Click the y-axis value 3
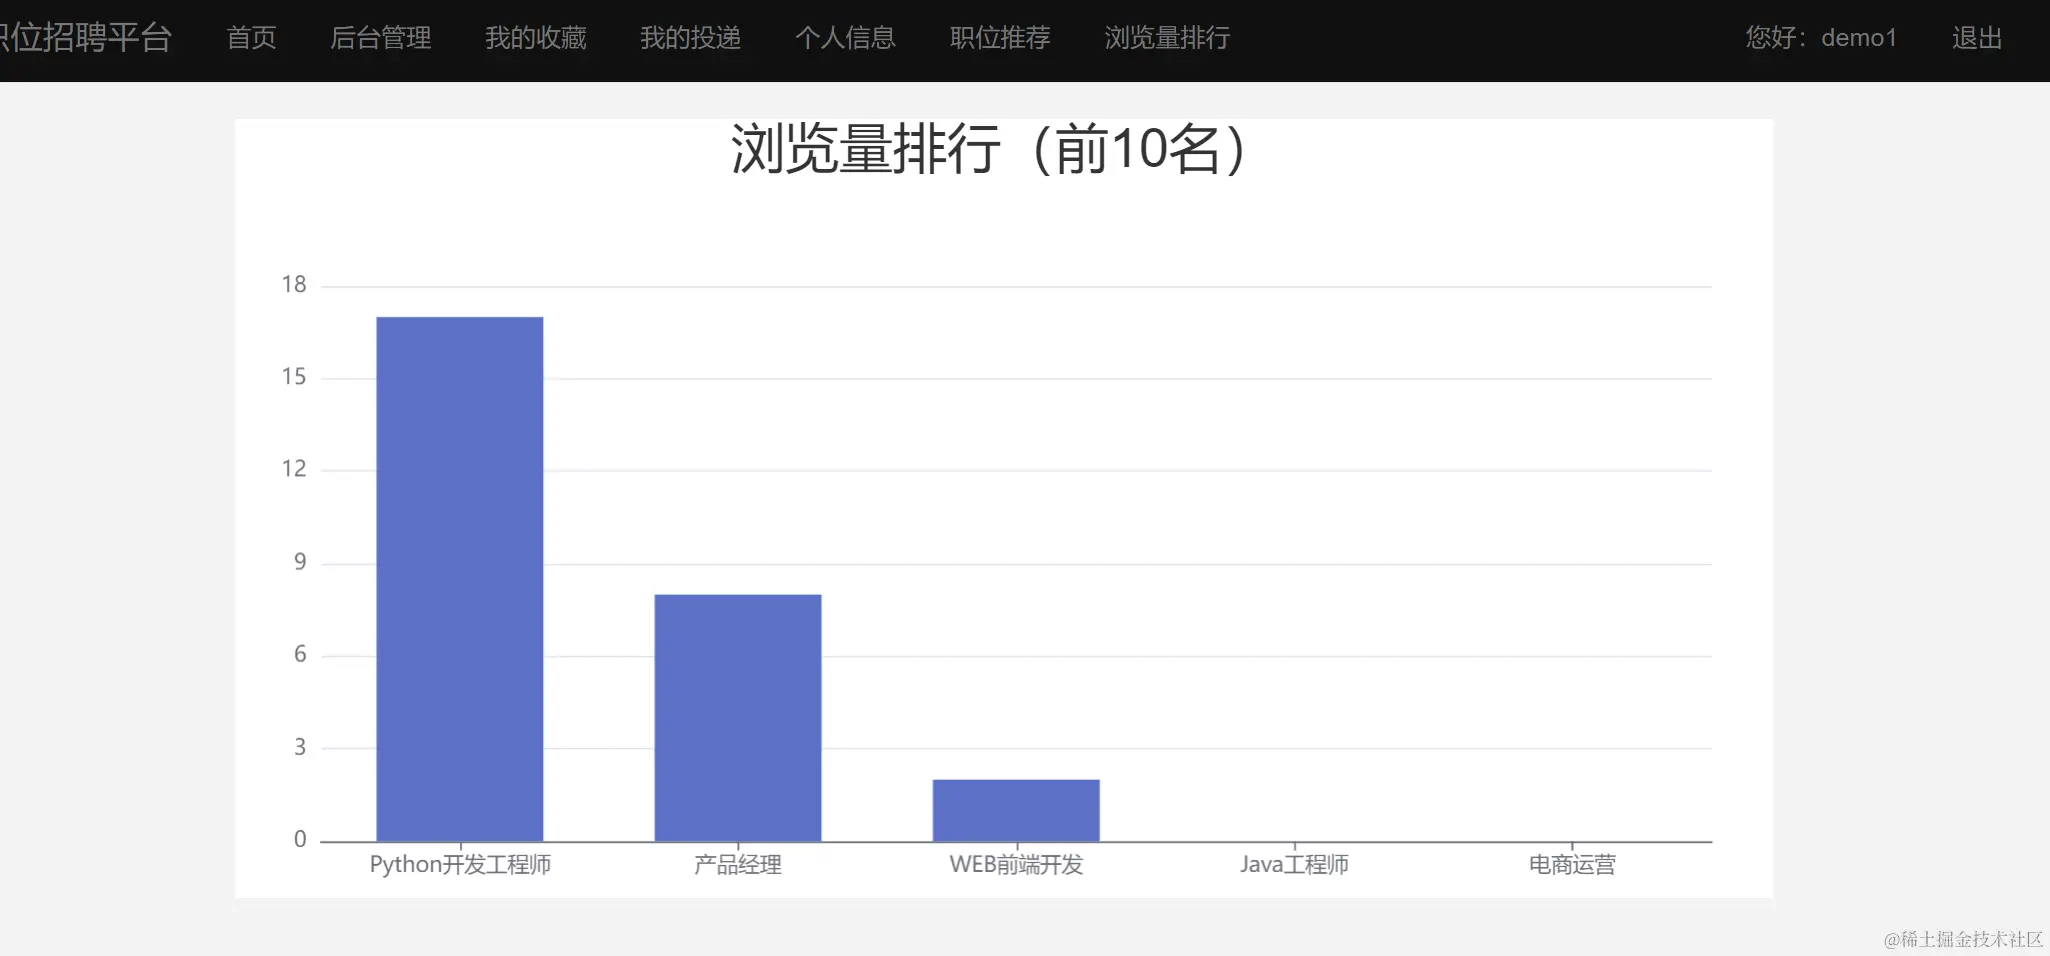The width and height of the screenshot is (2050, 956). [x=300, y=747]
